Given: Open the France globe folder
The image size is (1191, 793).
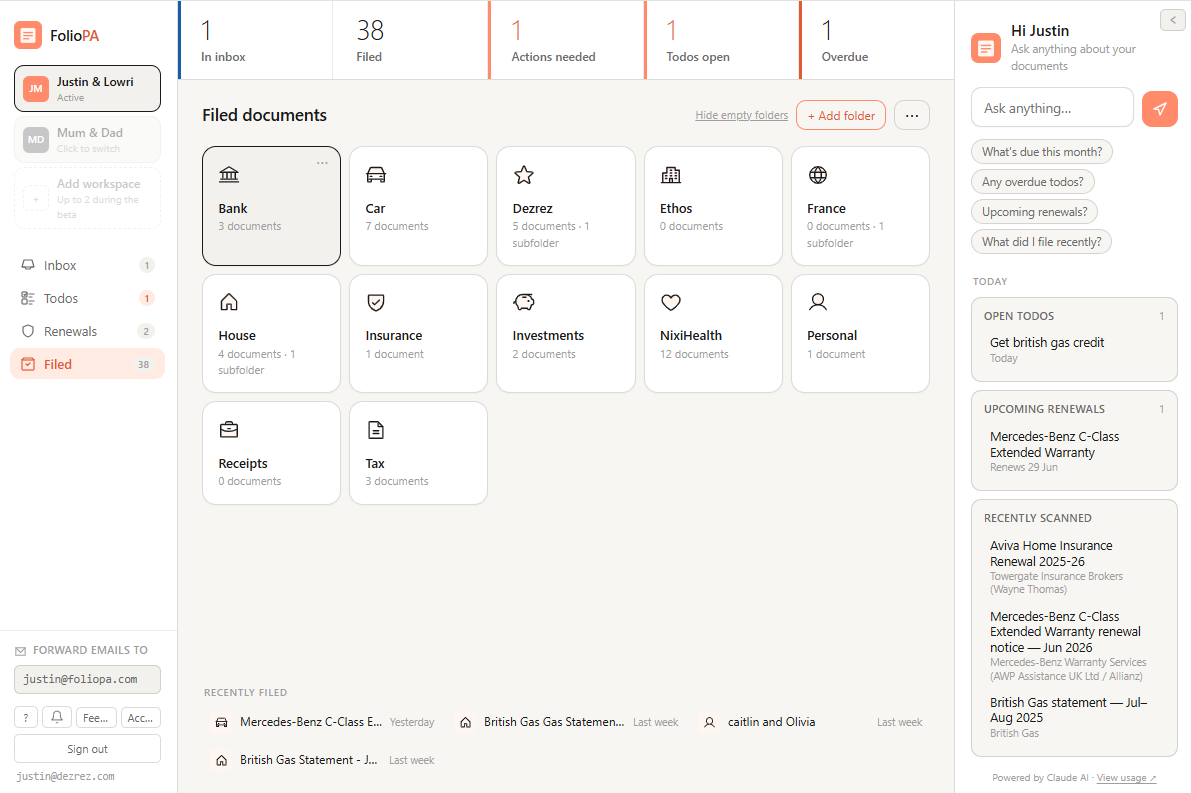Looking at the screenshot, I should (861, 206).
